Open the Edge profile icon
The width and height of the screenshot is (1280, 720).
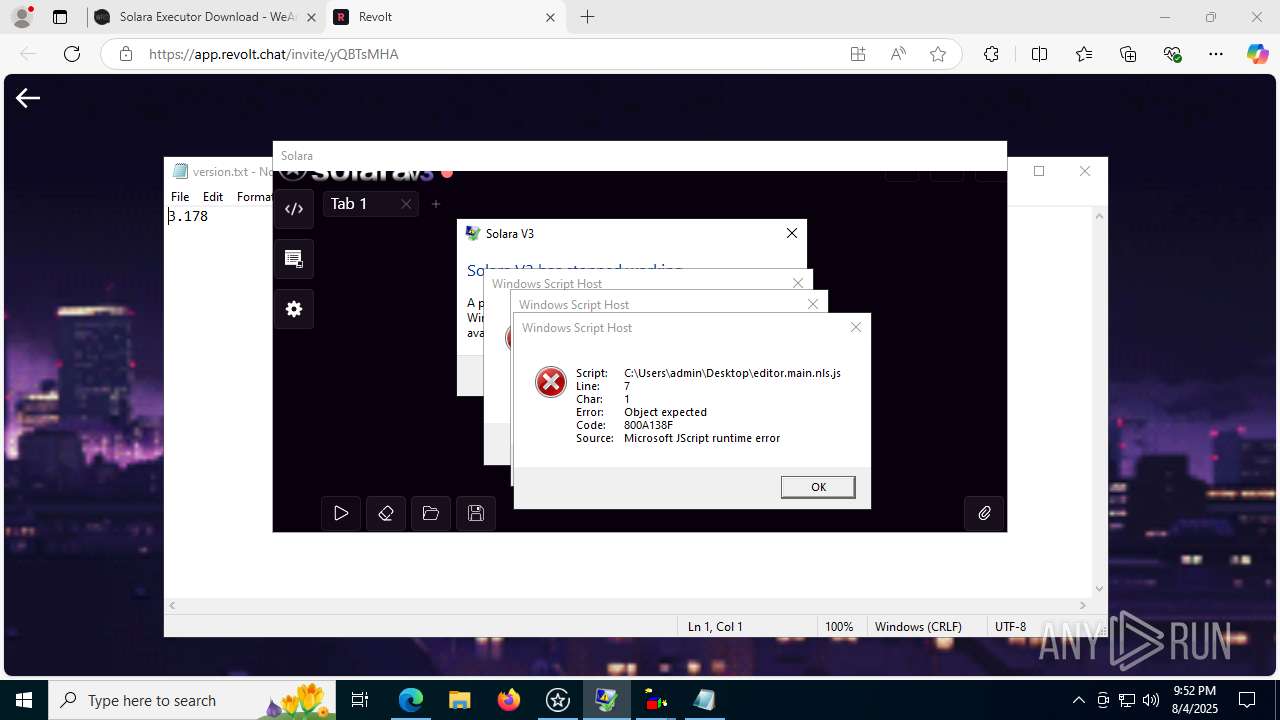22,17
